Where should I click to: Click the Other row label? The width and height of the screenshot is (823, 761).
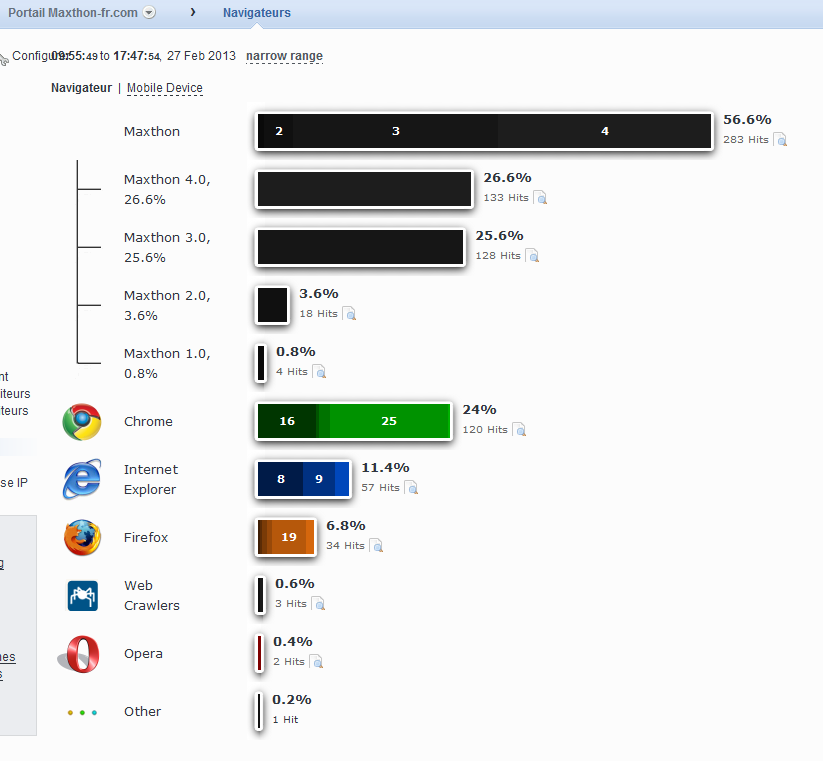click(x=142, y=712)
